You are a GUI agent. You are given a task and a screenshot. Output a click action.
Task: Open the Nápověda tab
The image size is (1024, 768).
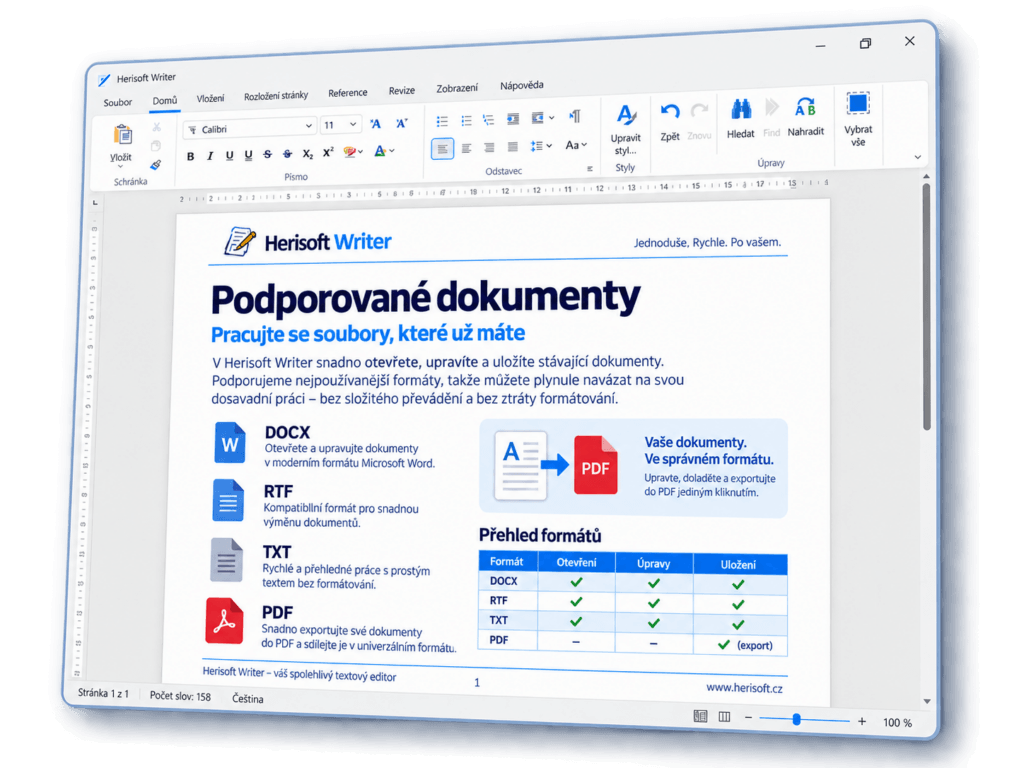pos(521,86)
